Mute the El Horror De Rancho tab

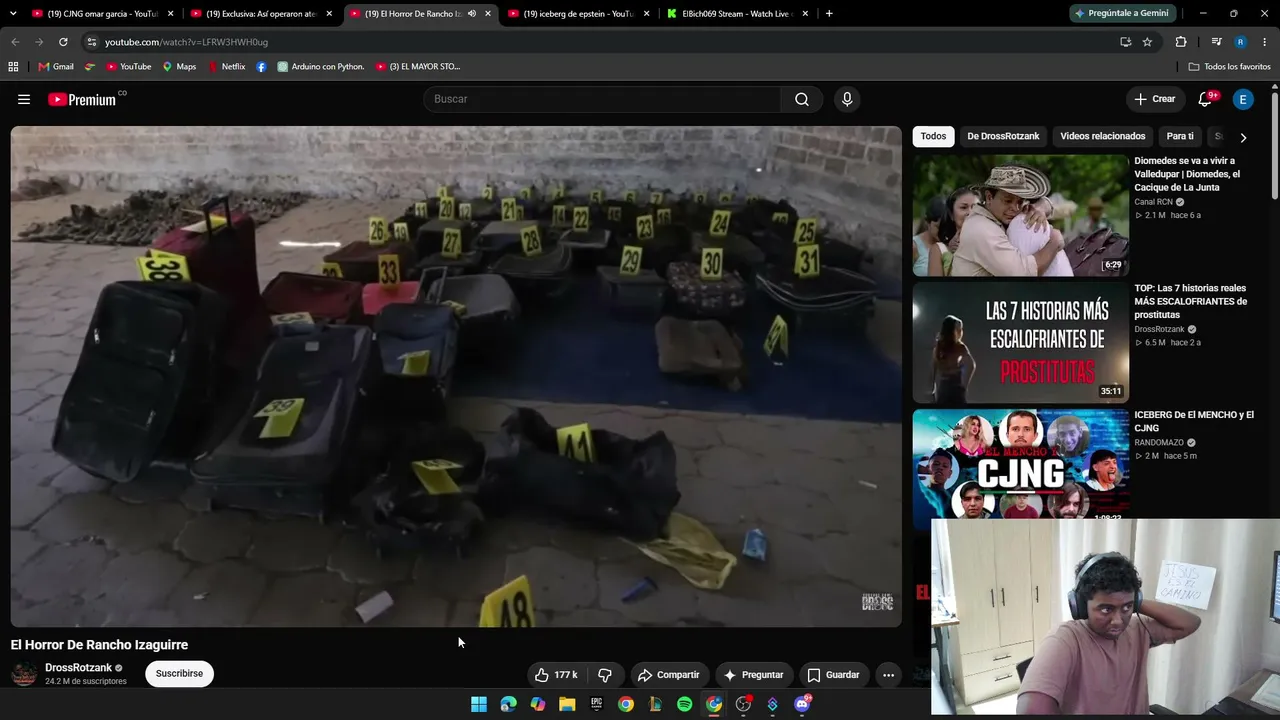click(x=471, y=14)
